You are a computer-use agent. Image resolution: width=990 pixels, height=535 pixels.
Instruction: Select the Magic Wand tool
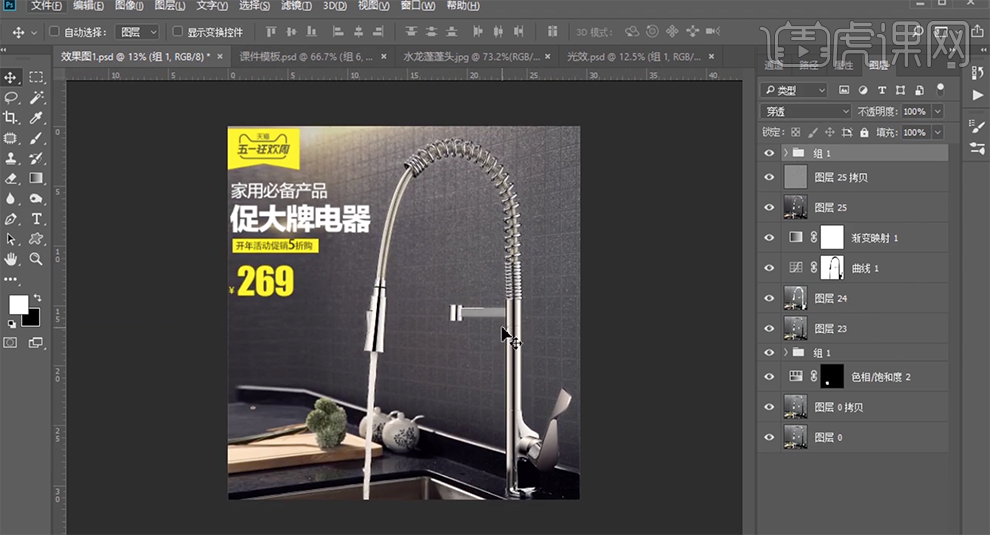tap(36, 97)
